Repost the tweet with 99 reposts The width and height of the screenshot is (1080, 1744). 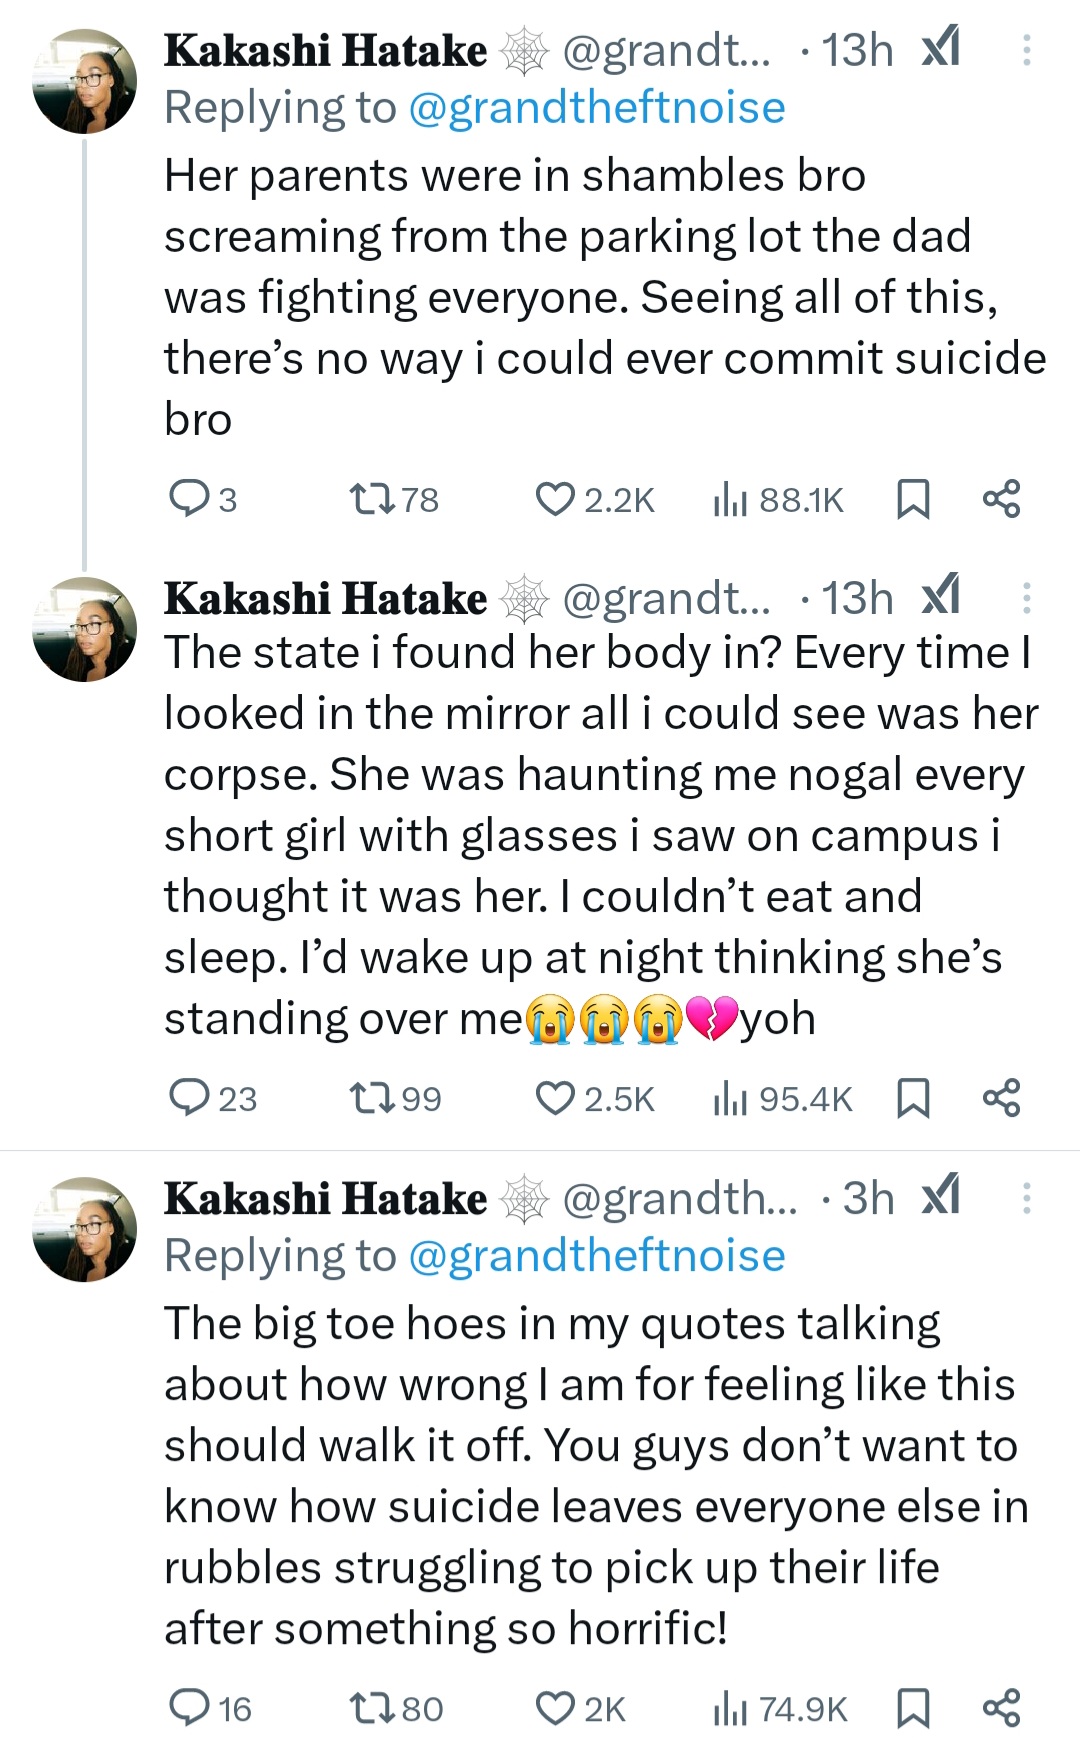coord(372,1097)
